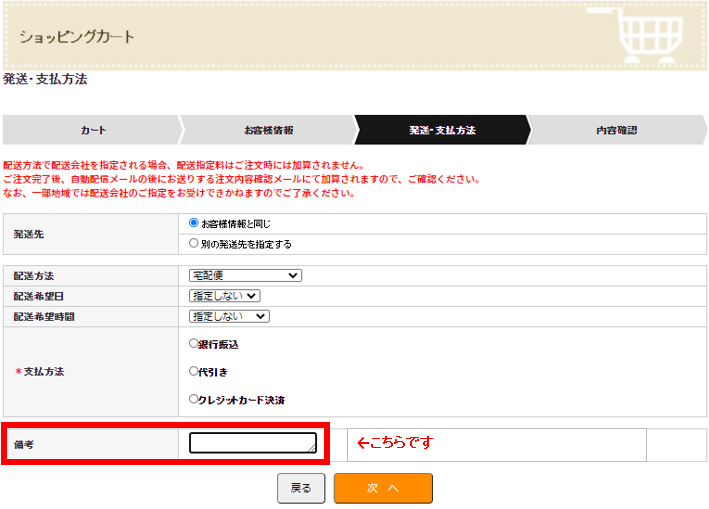Expand the 配送希望日 dropdown
This screenshot has width=709, height=509.
coord(224,296)
